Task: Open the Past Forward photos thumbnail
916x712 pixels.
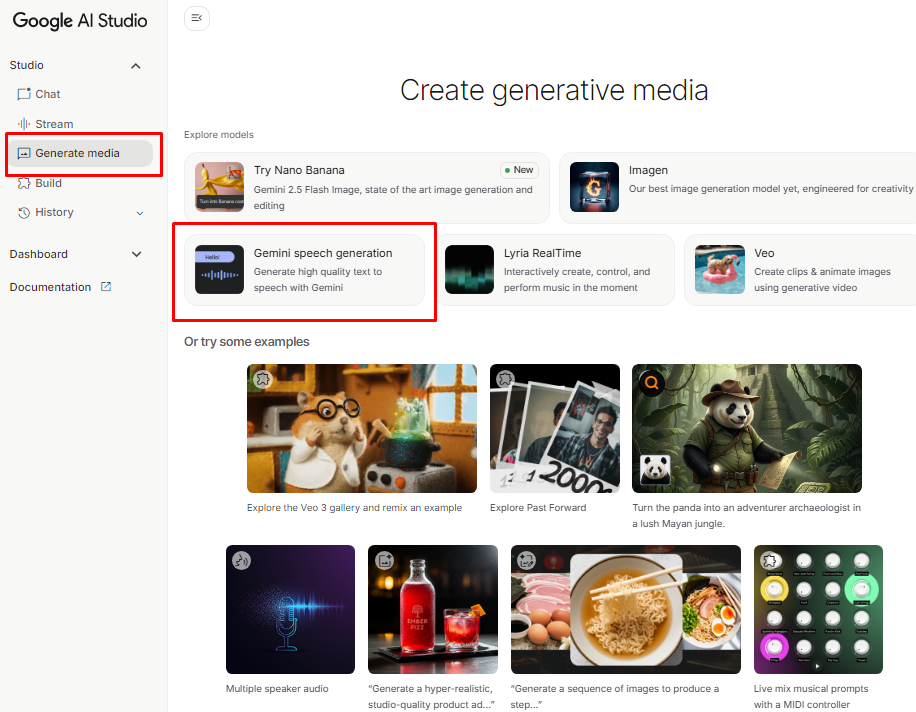Action: (555, 428)
